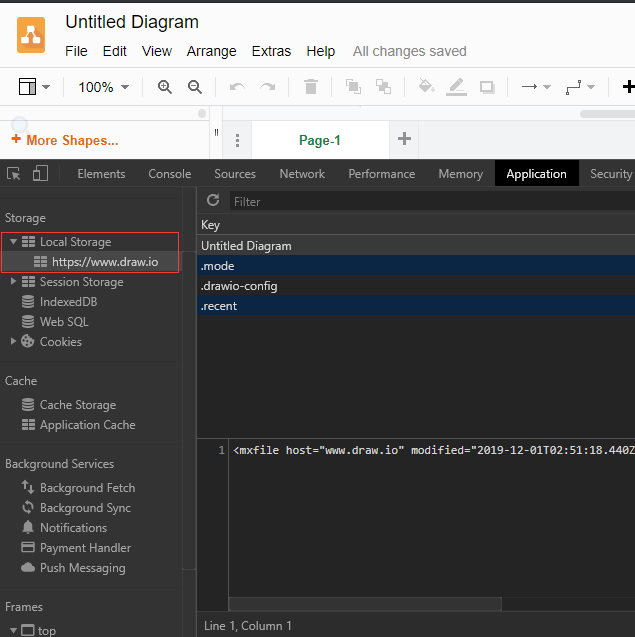This screenshot has width=635, height=637.
Task: Click the fill color bucket icon
Action: (426, 86)
